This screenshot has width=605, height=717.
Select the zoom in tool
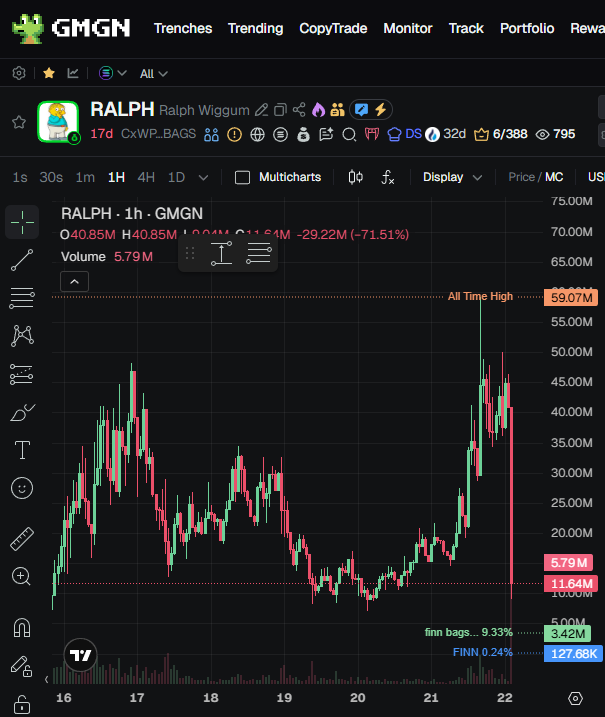[x=21, y=576]
